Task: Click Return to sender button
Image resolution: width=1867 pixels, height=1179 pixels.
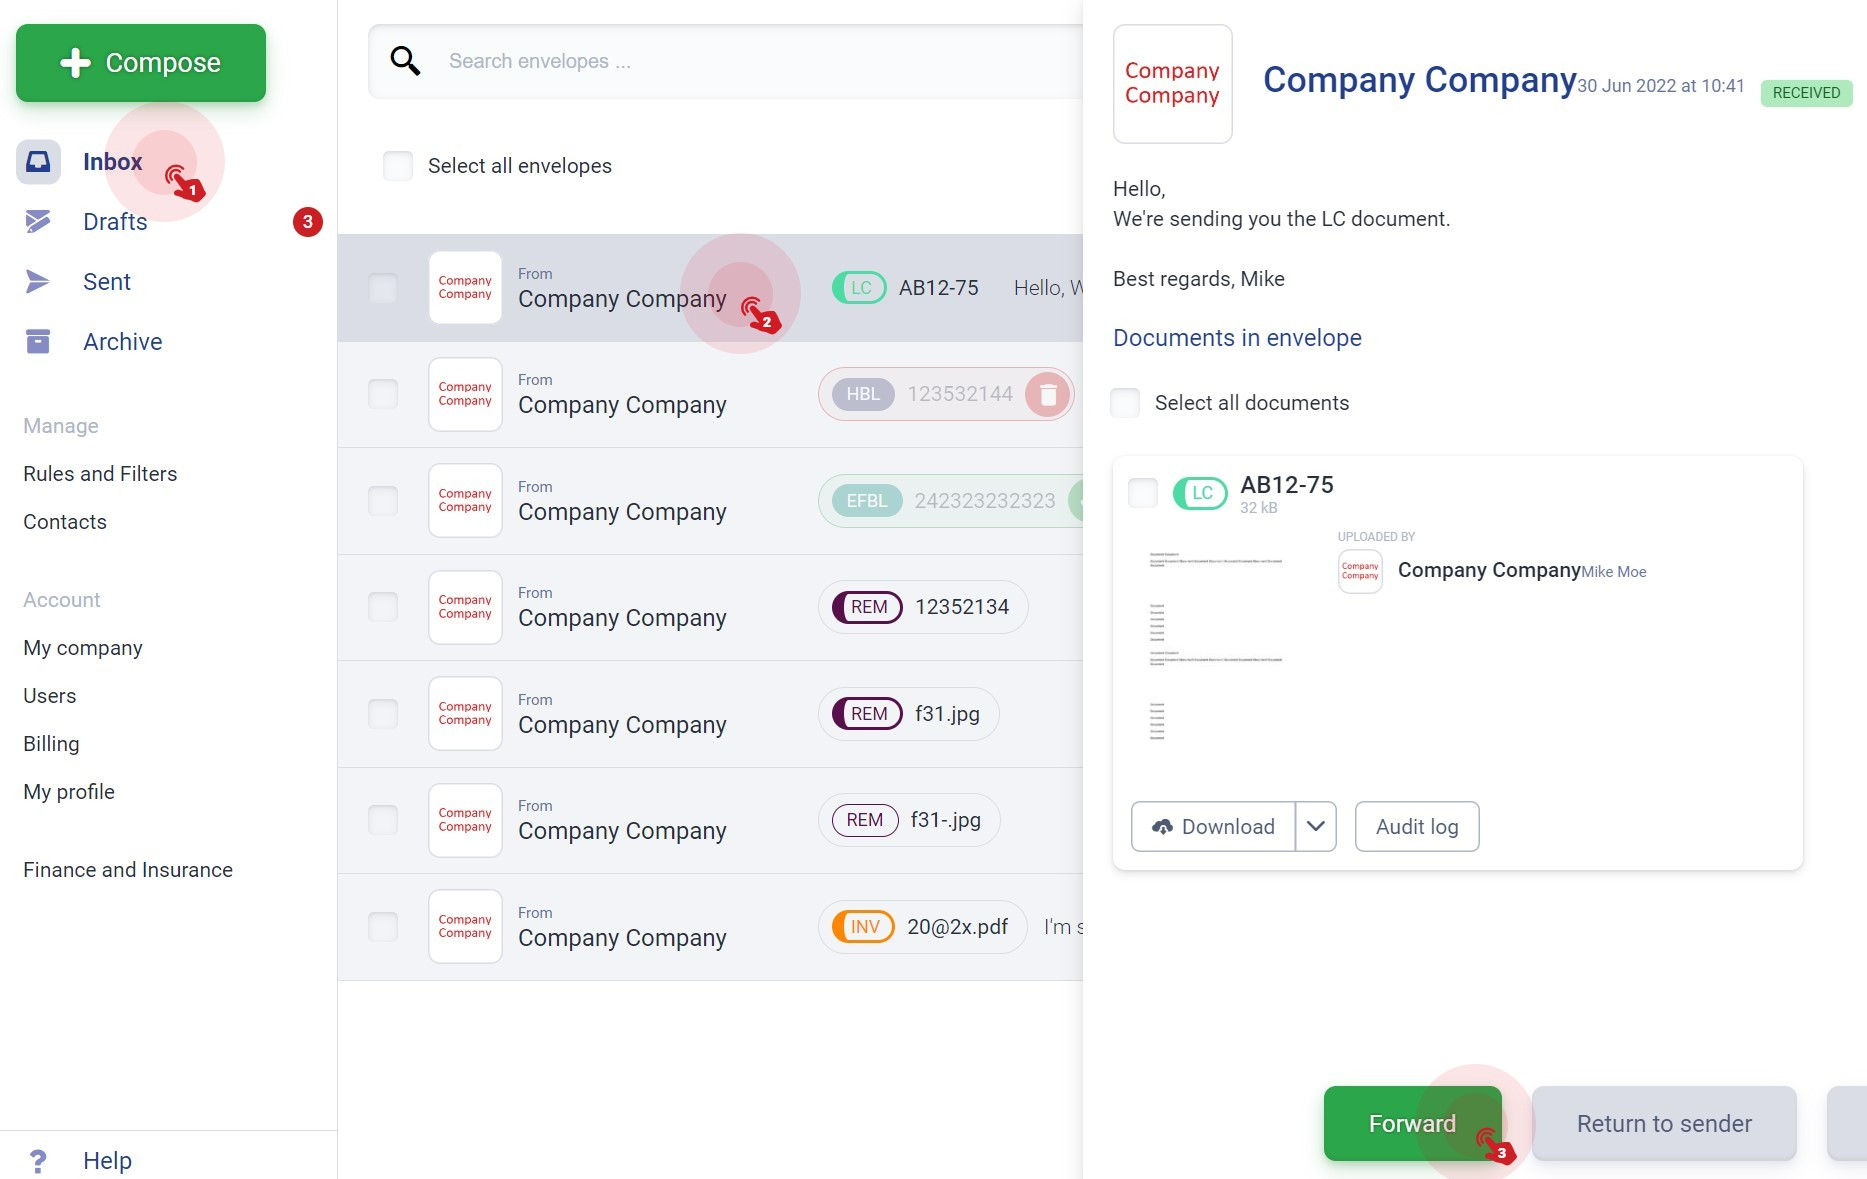Action: [1663, 1123]
